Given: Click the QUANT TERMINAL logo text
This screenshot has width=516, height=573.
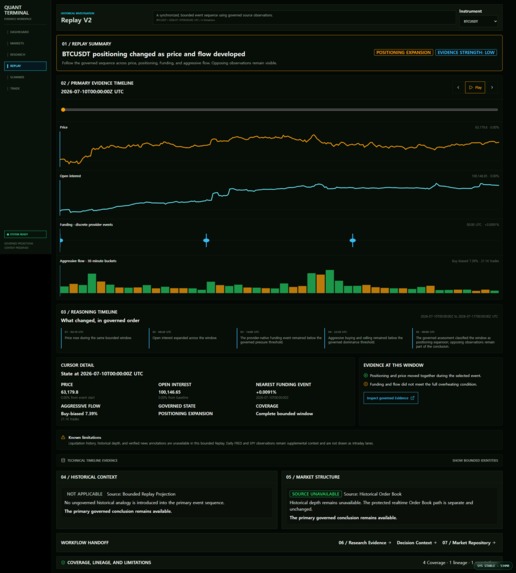Looking at the screenshot, I should tap(16, 10).
